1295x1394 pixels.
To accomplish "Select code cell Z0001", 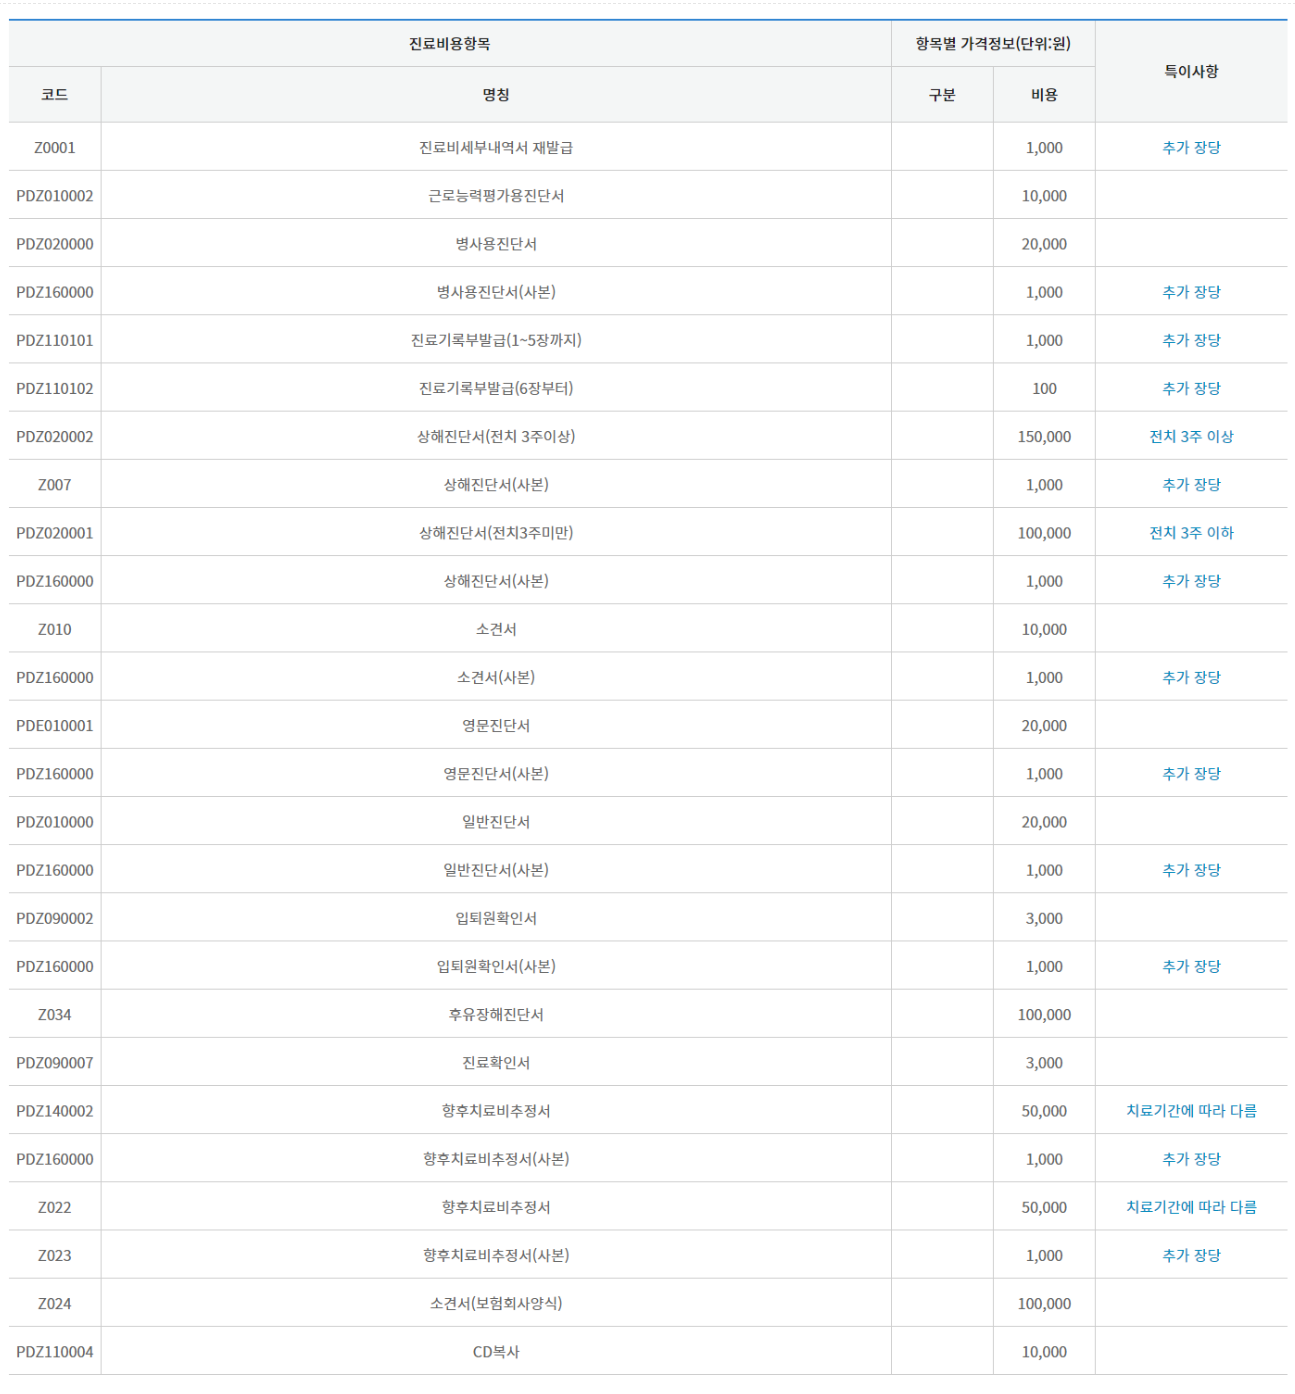I will click(x=55, y=147).
